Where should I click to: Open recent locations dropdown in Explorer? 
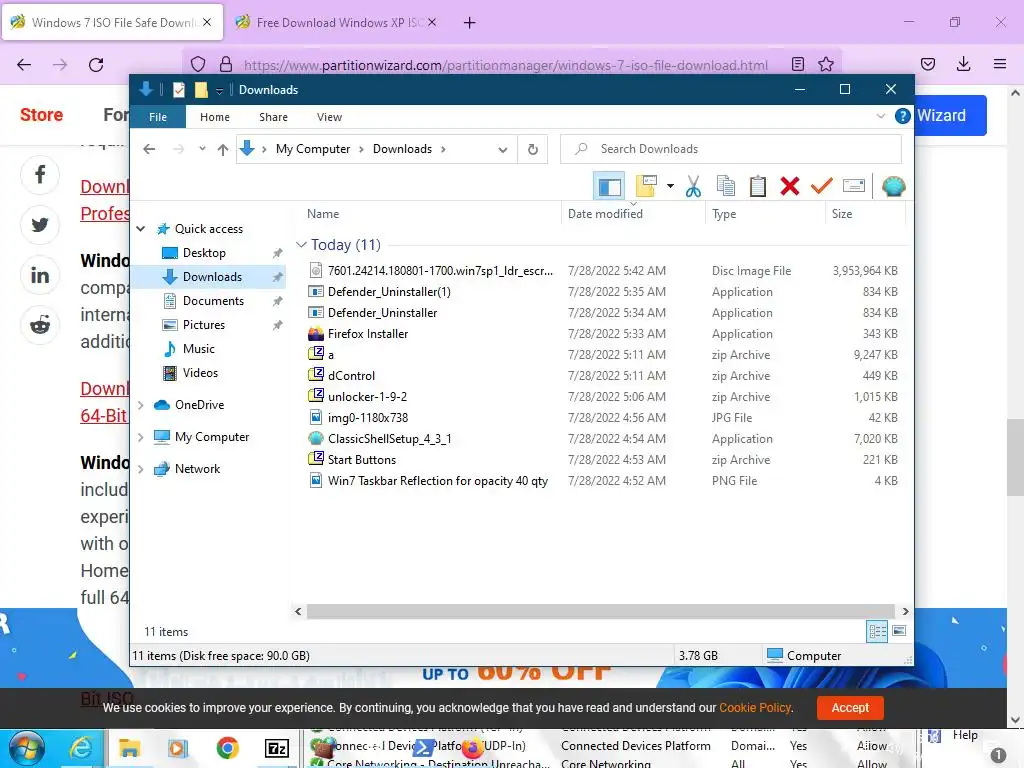click(x=202, y=149)
